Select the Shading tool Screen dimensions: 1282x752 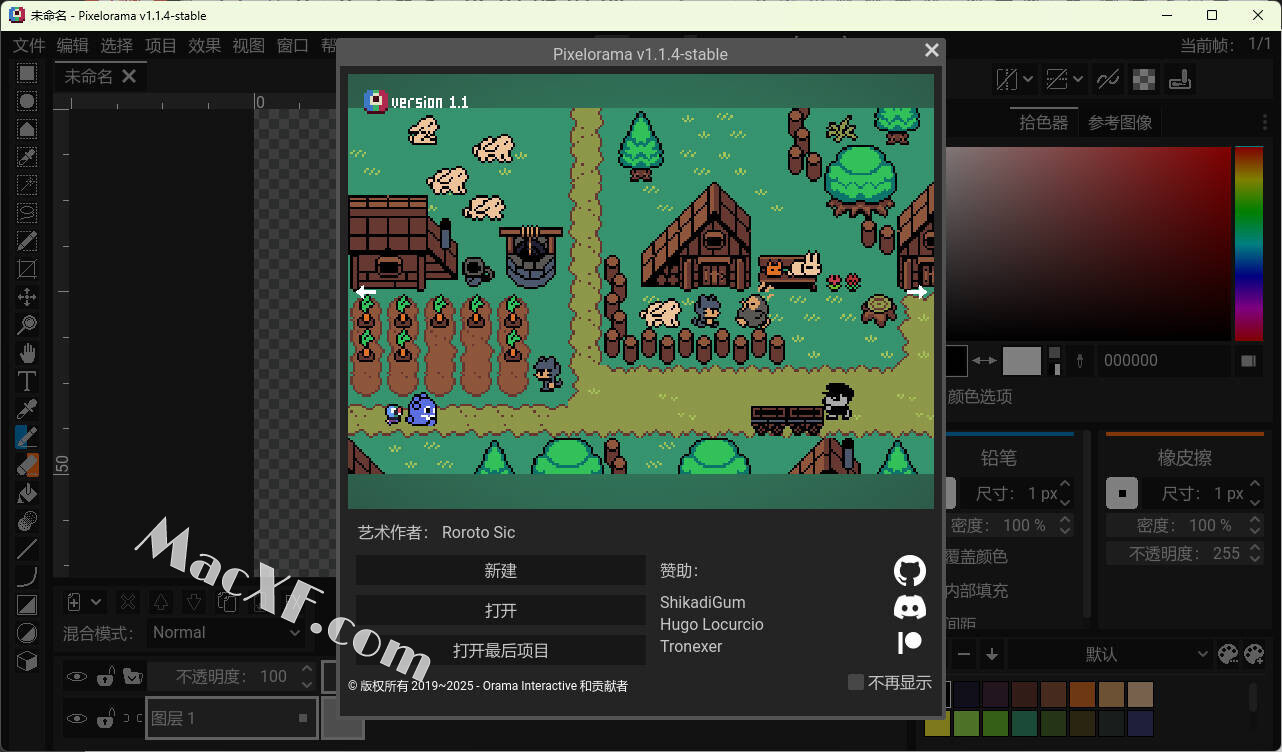[27, 521]
